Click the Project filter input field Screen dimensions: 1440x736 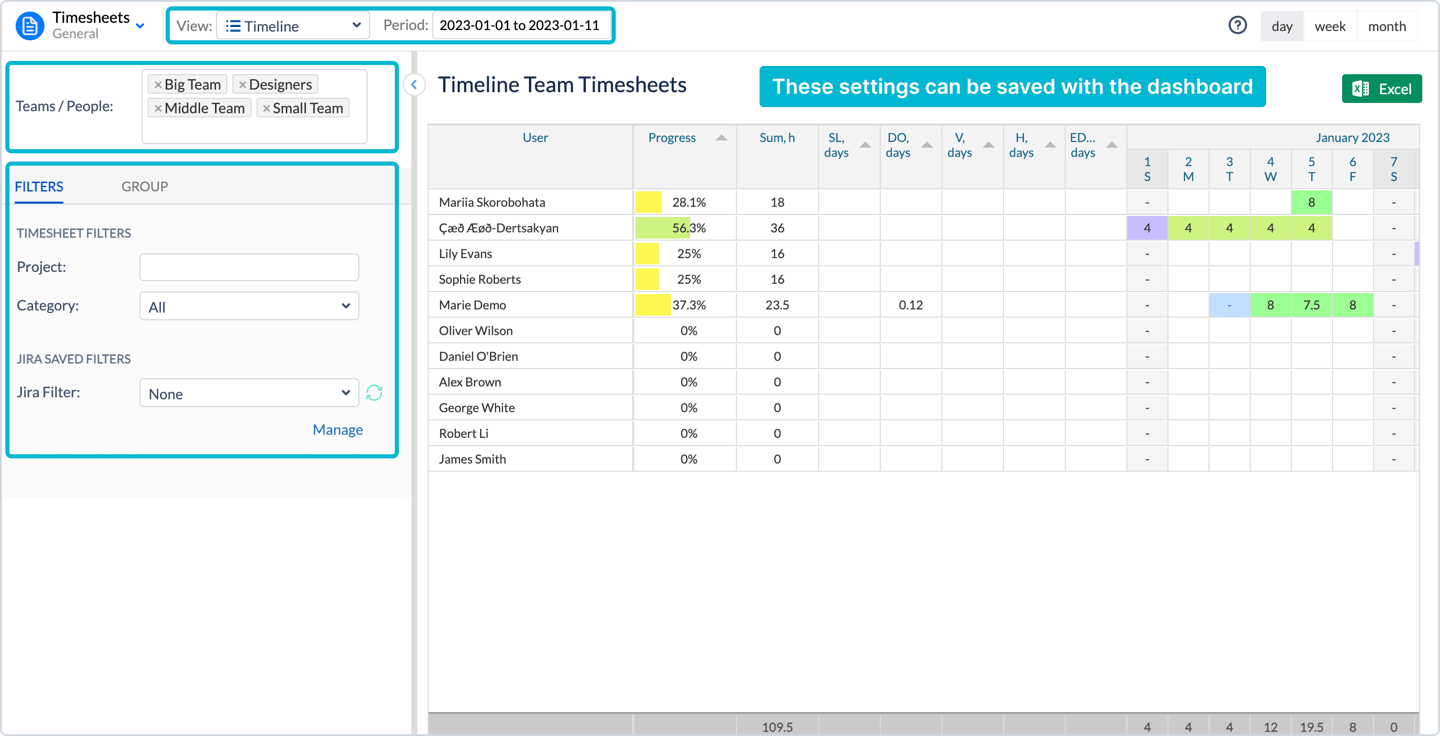coord(248,267)
